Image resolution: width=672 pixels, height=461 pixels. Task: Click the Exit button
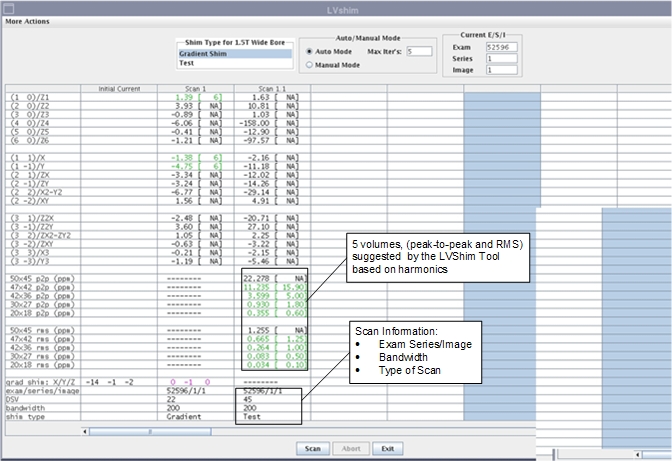(386, 449)
